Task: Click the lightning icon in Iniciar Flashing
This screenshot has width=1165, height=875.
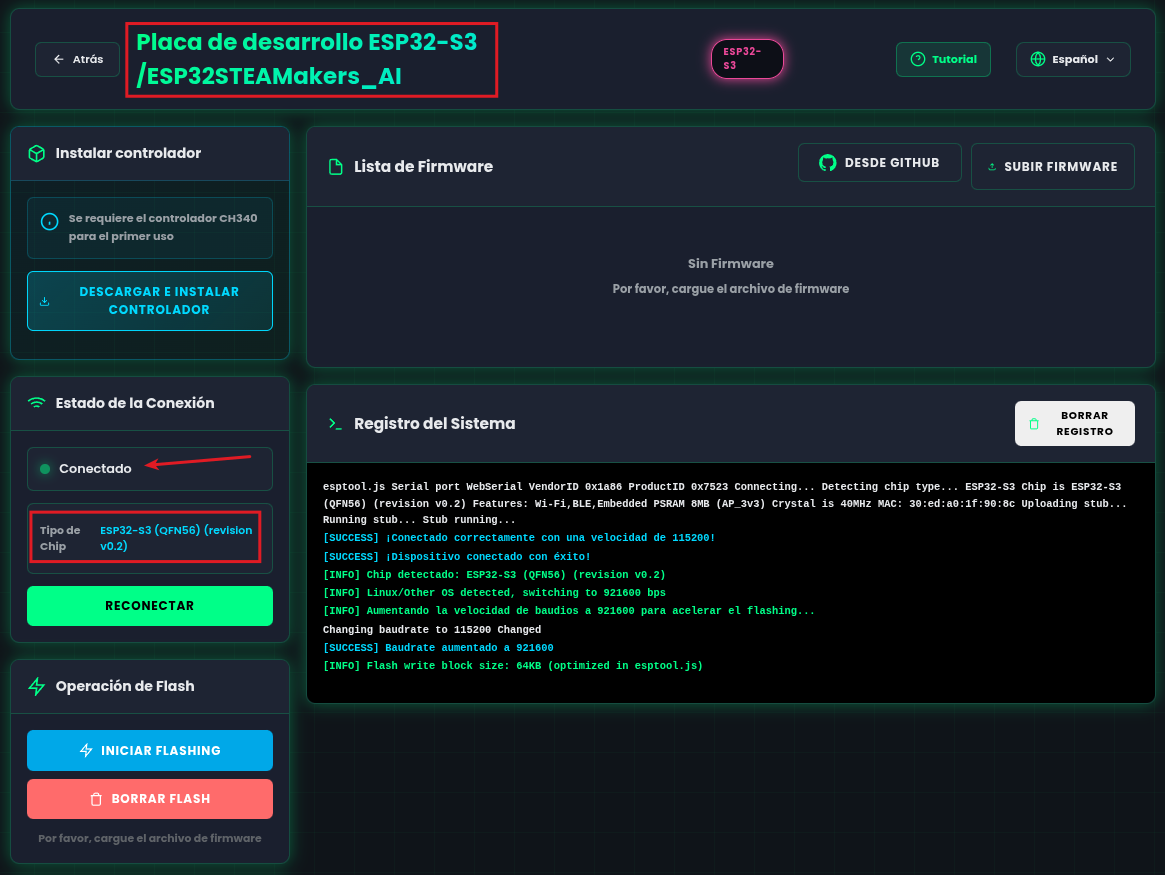Action: click(86, 751)
